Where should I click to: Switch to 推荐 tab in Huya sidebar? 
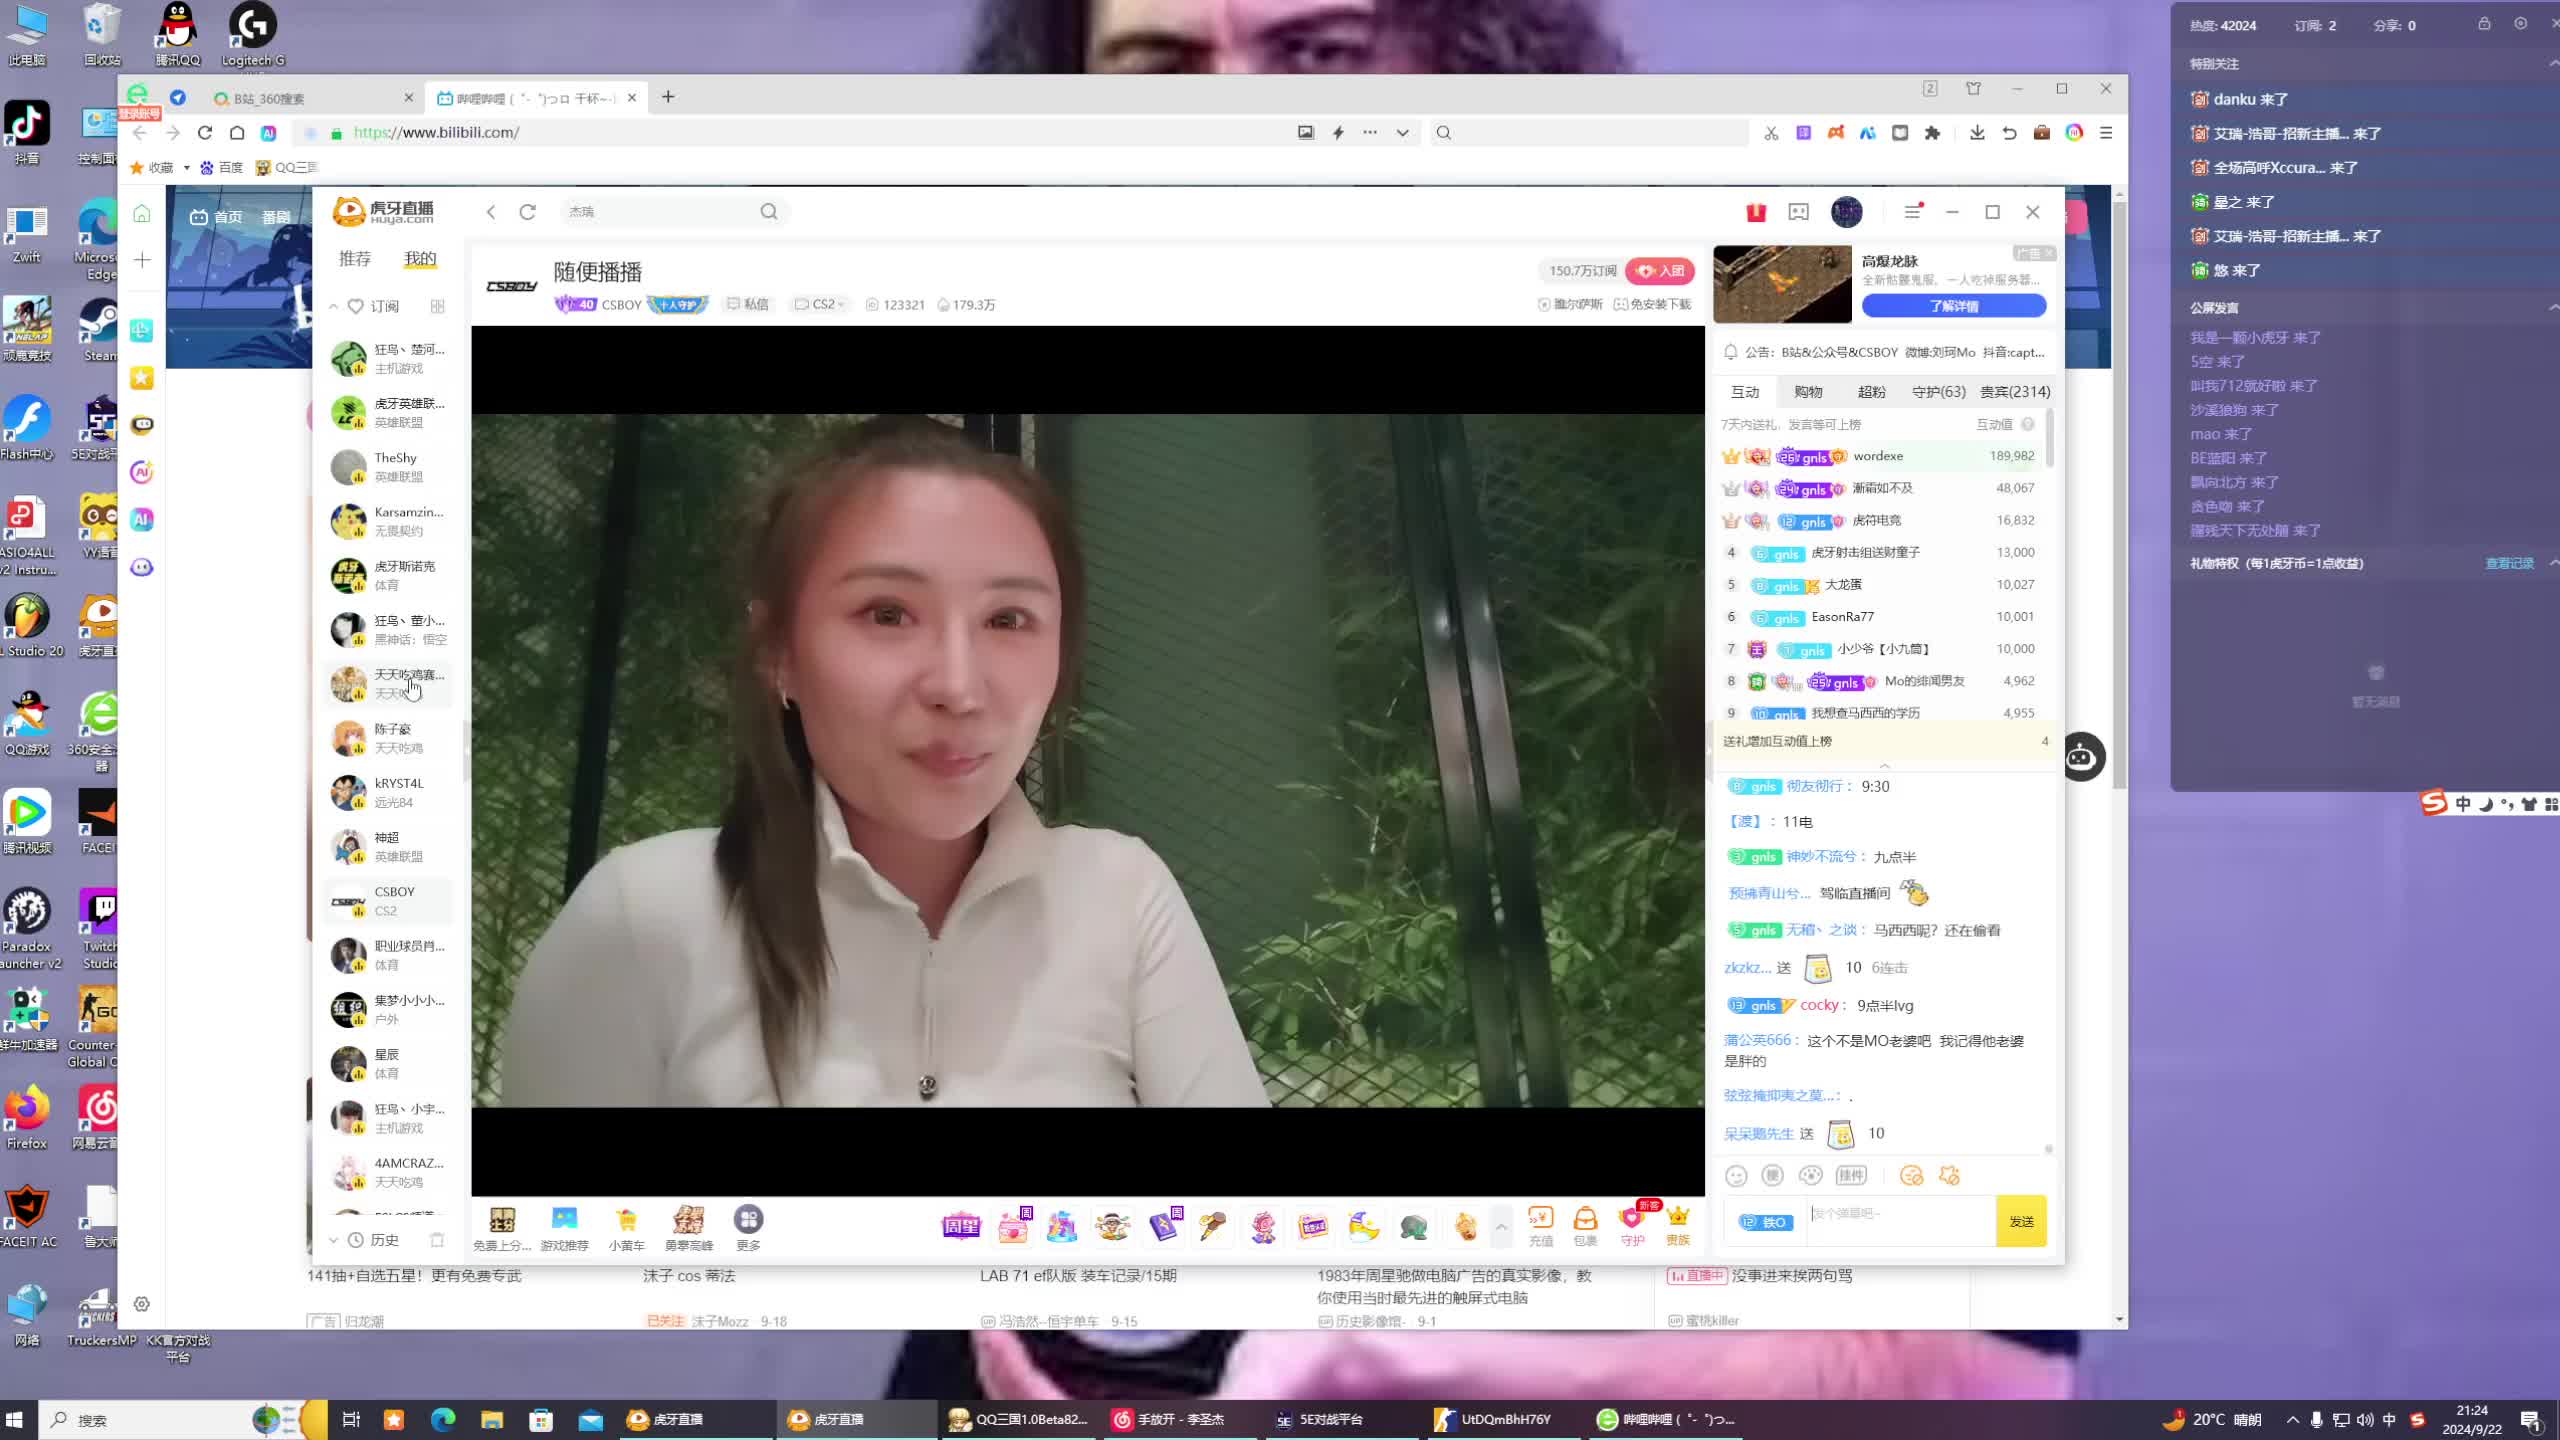(x=354, y=259)
